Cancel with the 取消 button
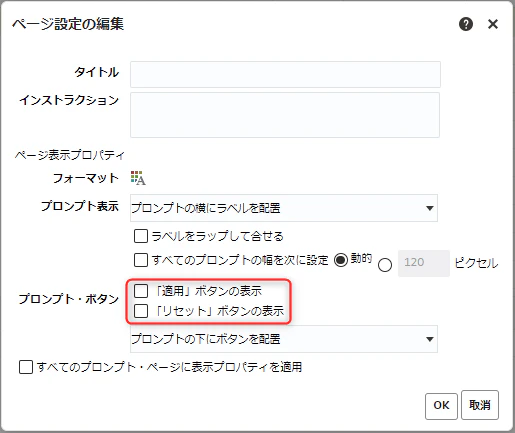 (x=480, y=405)
